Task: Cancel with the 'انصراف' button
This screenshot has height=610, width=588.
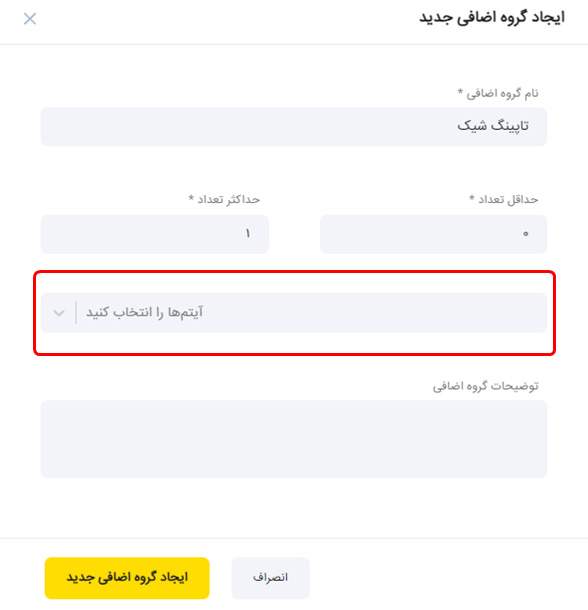Action: (x=270, y=578)
